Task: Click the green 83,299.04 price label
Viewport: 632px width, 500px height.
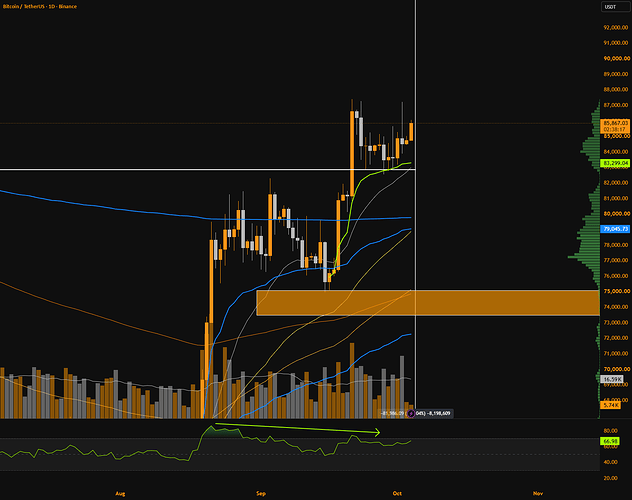Action: pyautogui.click(x=615, y=163)
